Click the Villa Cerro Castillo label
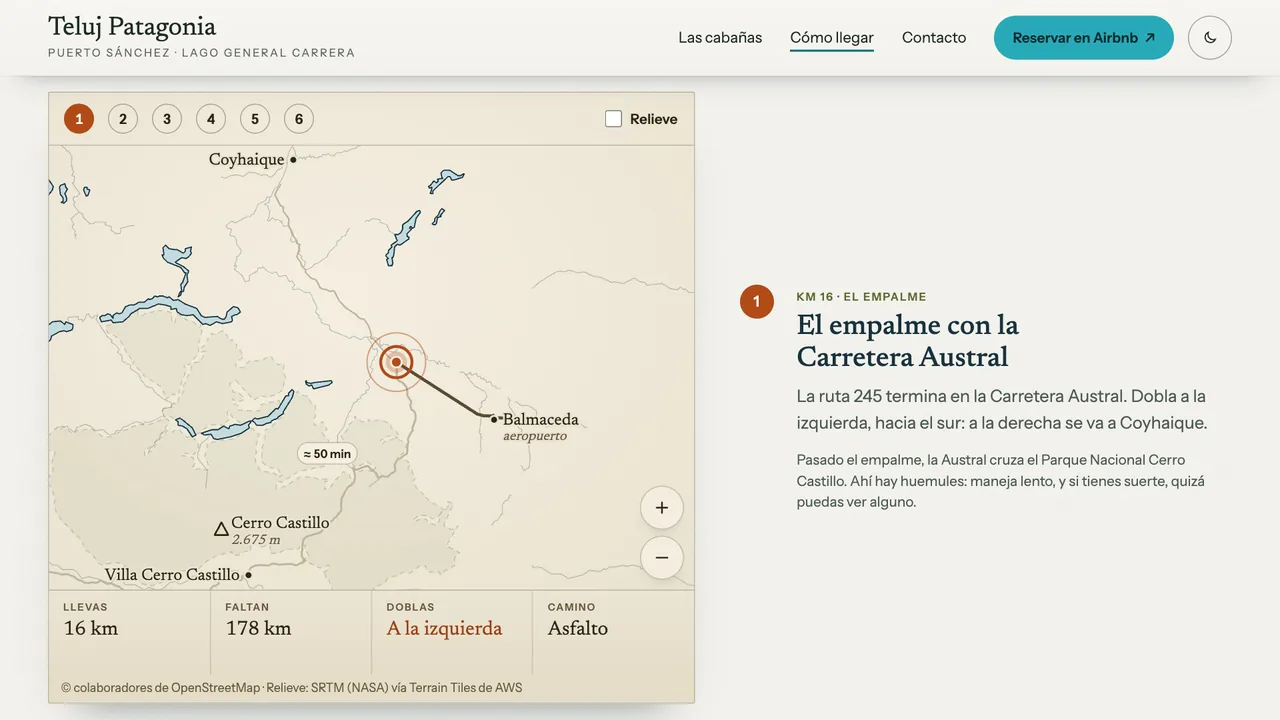The height and width of the screenshot is (720, 1280). pos(172,575)
